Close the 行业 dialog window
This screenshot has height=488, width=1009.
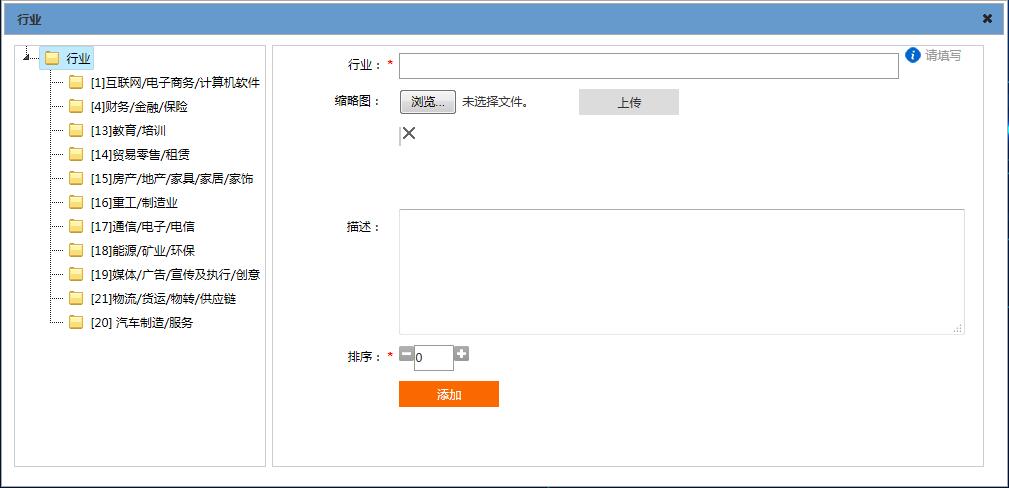pos(987,19)
